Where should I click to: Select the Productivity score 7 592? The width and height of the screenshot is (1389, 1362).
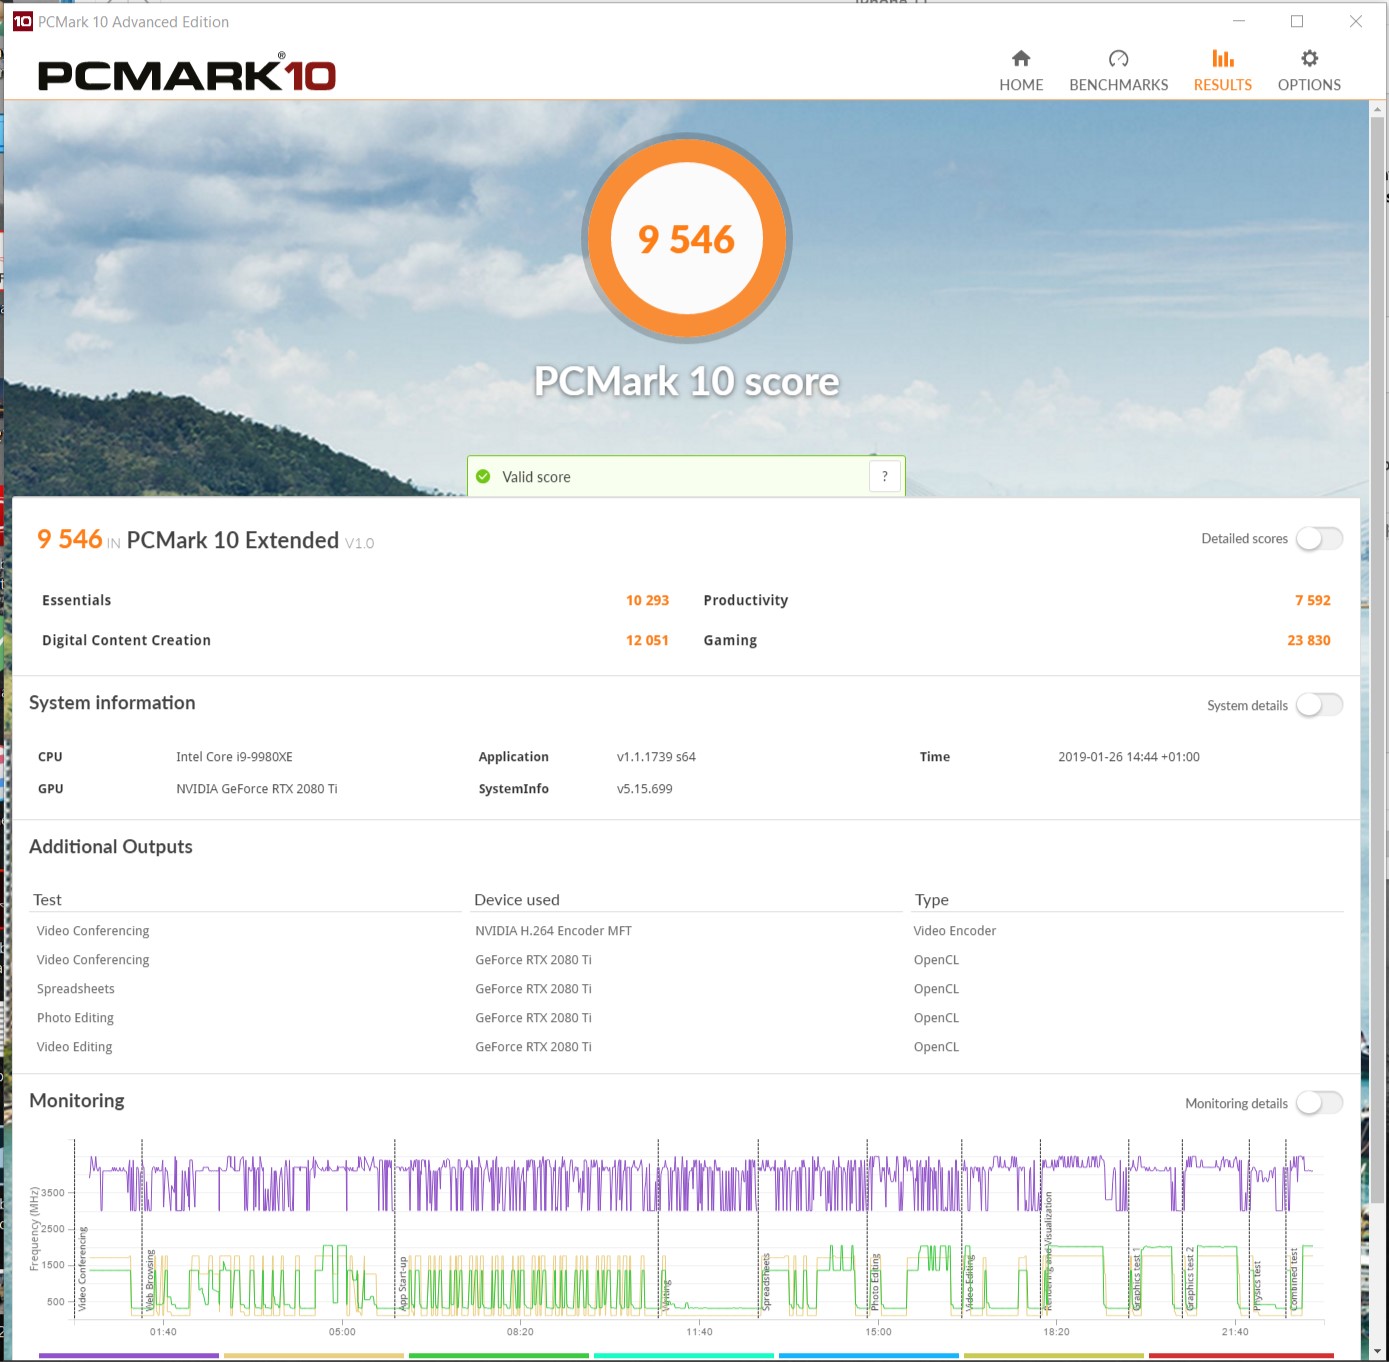1312,600
